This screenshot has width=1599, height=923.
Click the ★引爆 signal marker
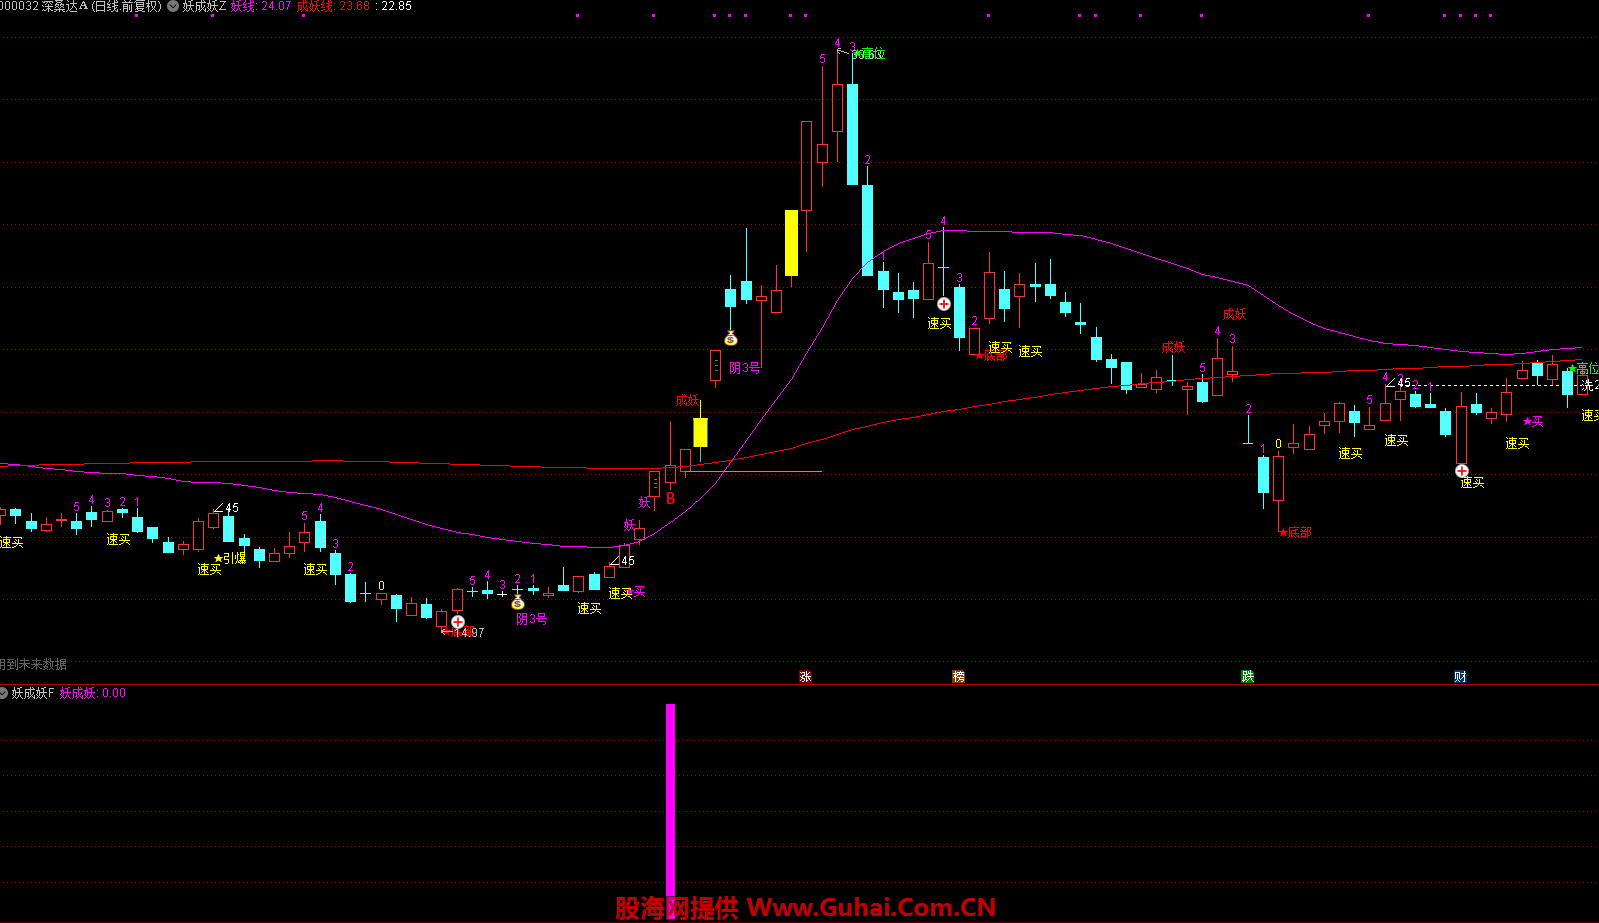click(x=230, y=558)
